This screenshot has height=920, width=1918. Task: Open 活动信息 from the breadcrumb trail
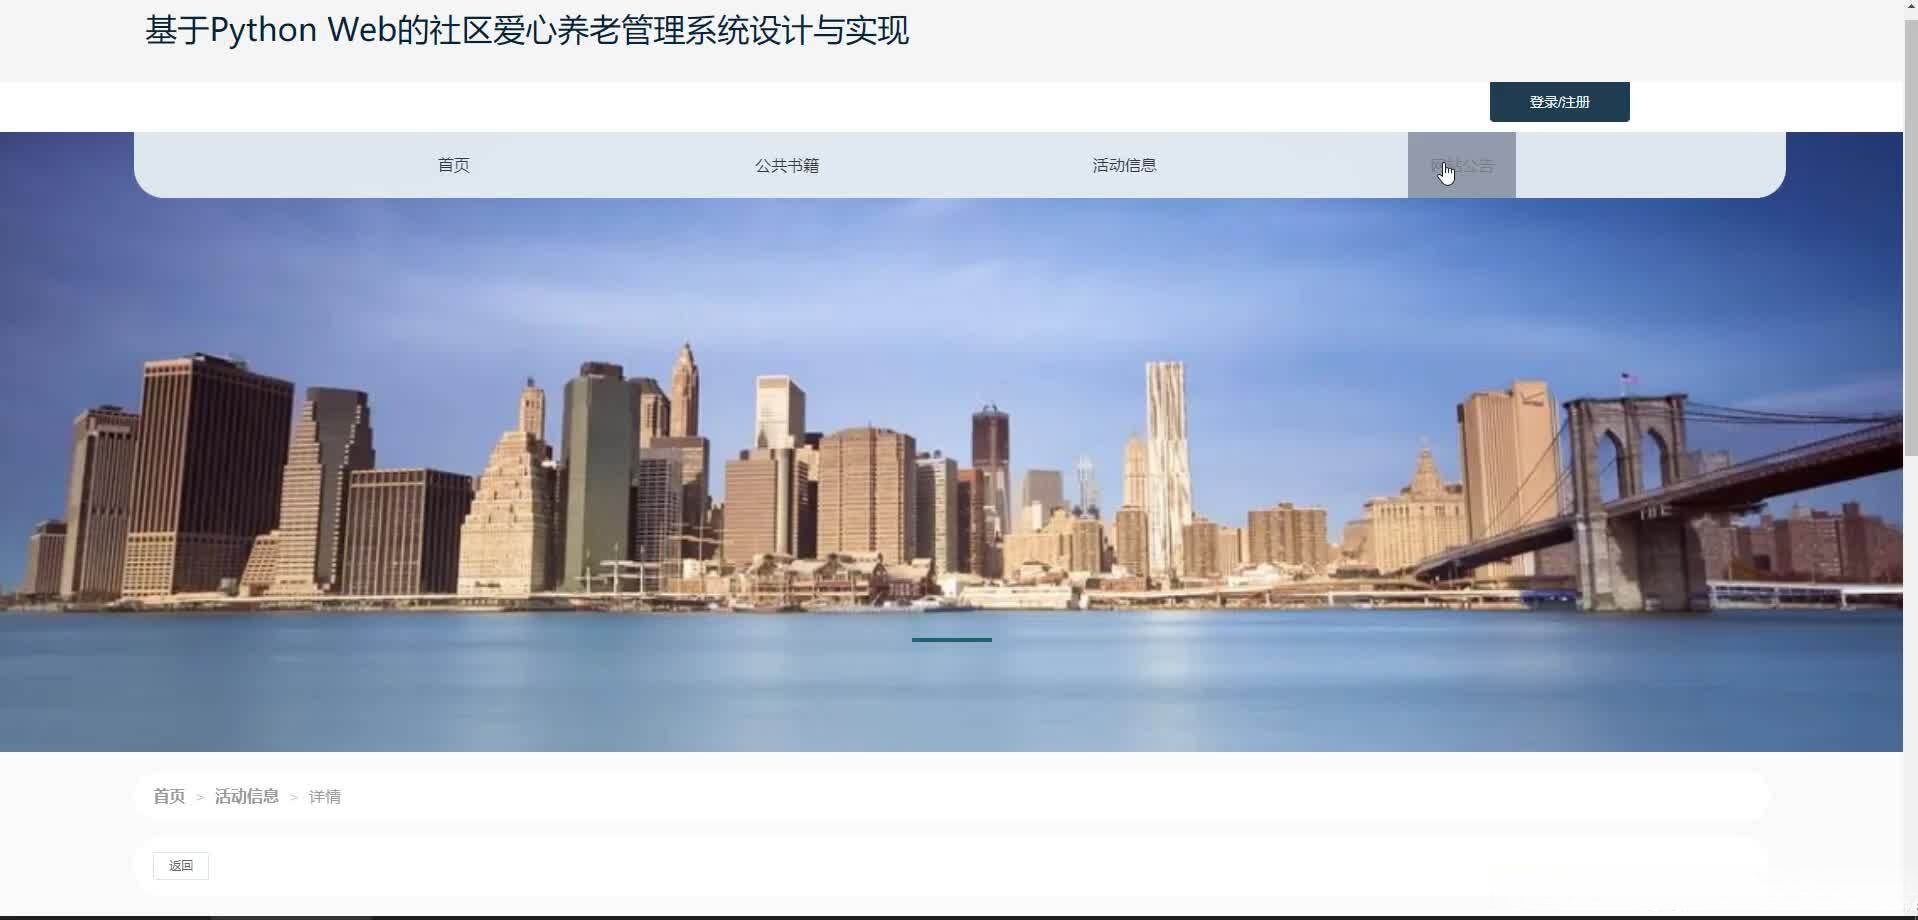point(246,796)
